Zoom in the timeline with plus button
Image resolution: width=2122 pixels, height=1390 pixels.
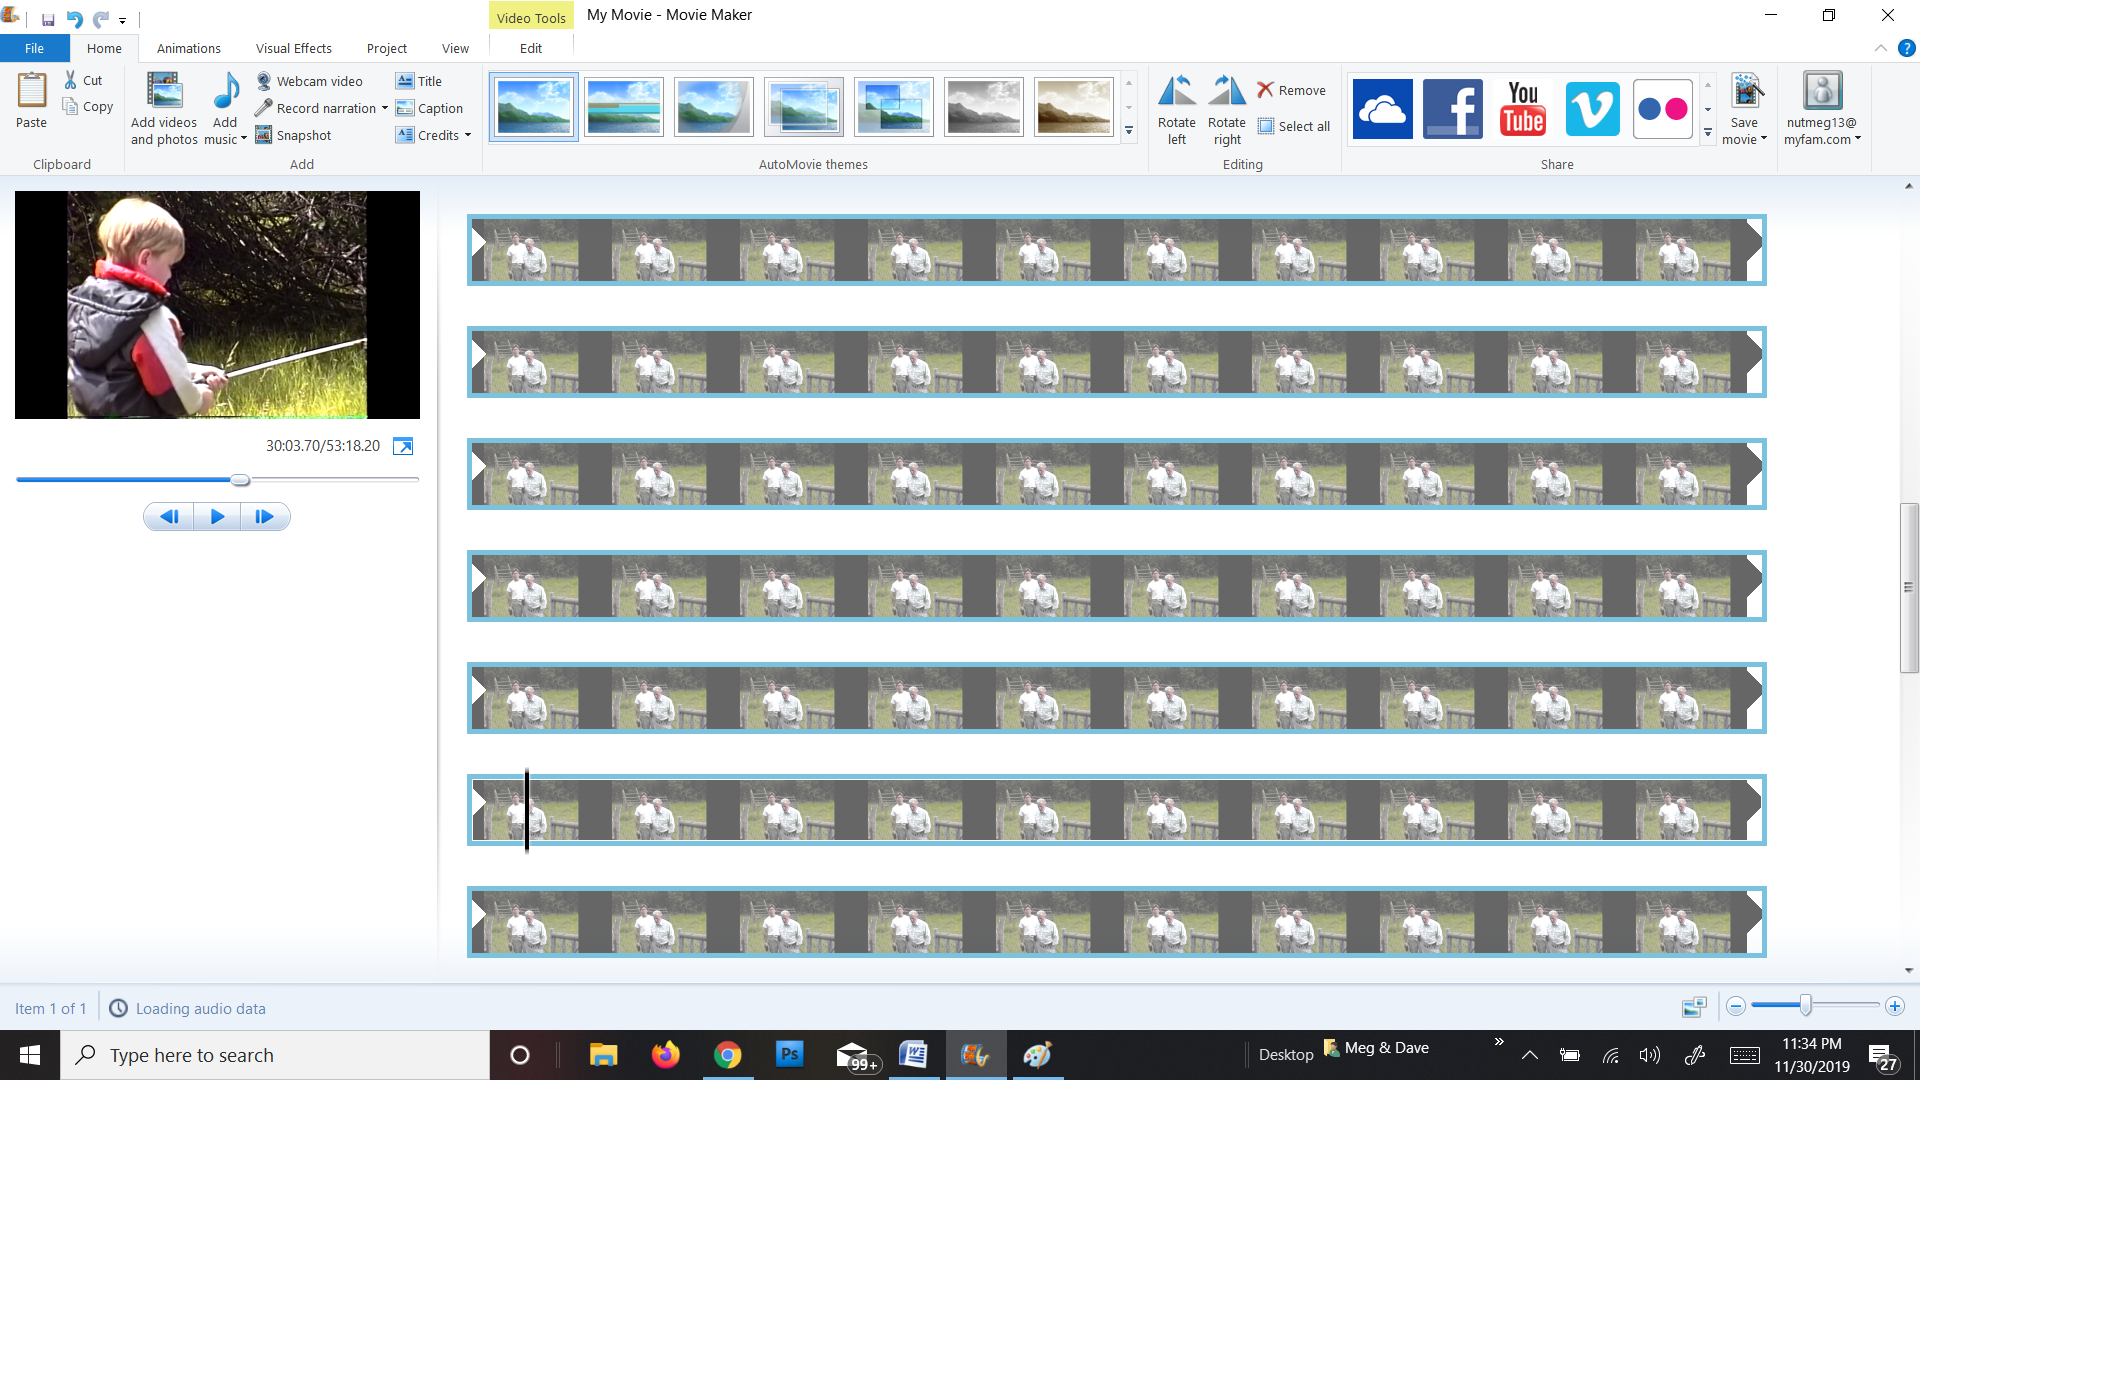pos(1895,1007)
